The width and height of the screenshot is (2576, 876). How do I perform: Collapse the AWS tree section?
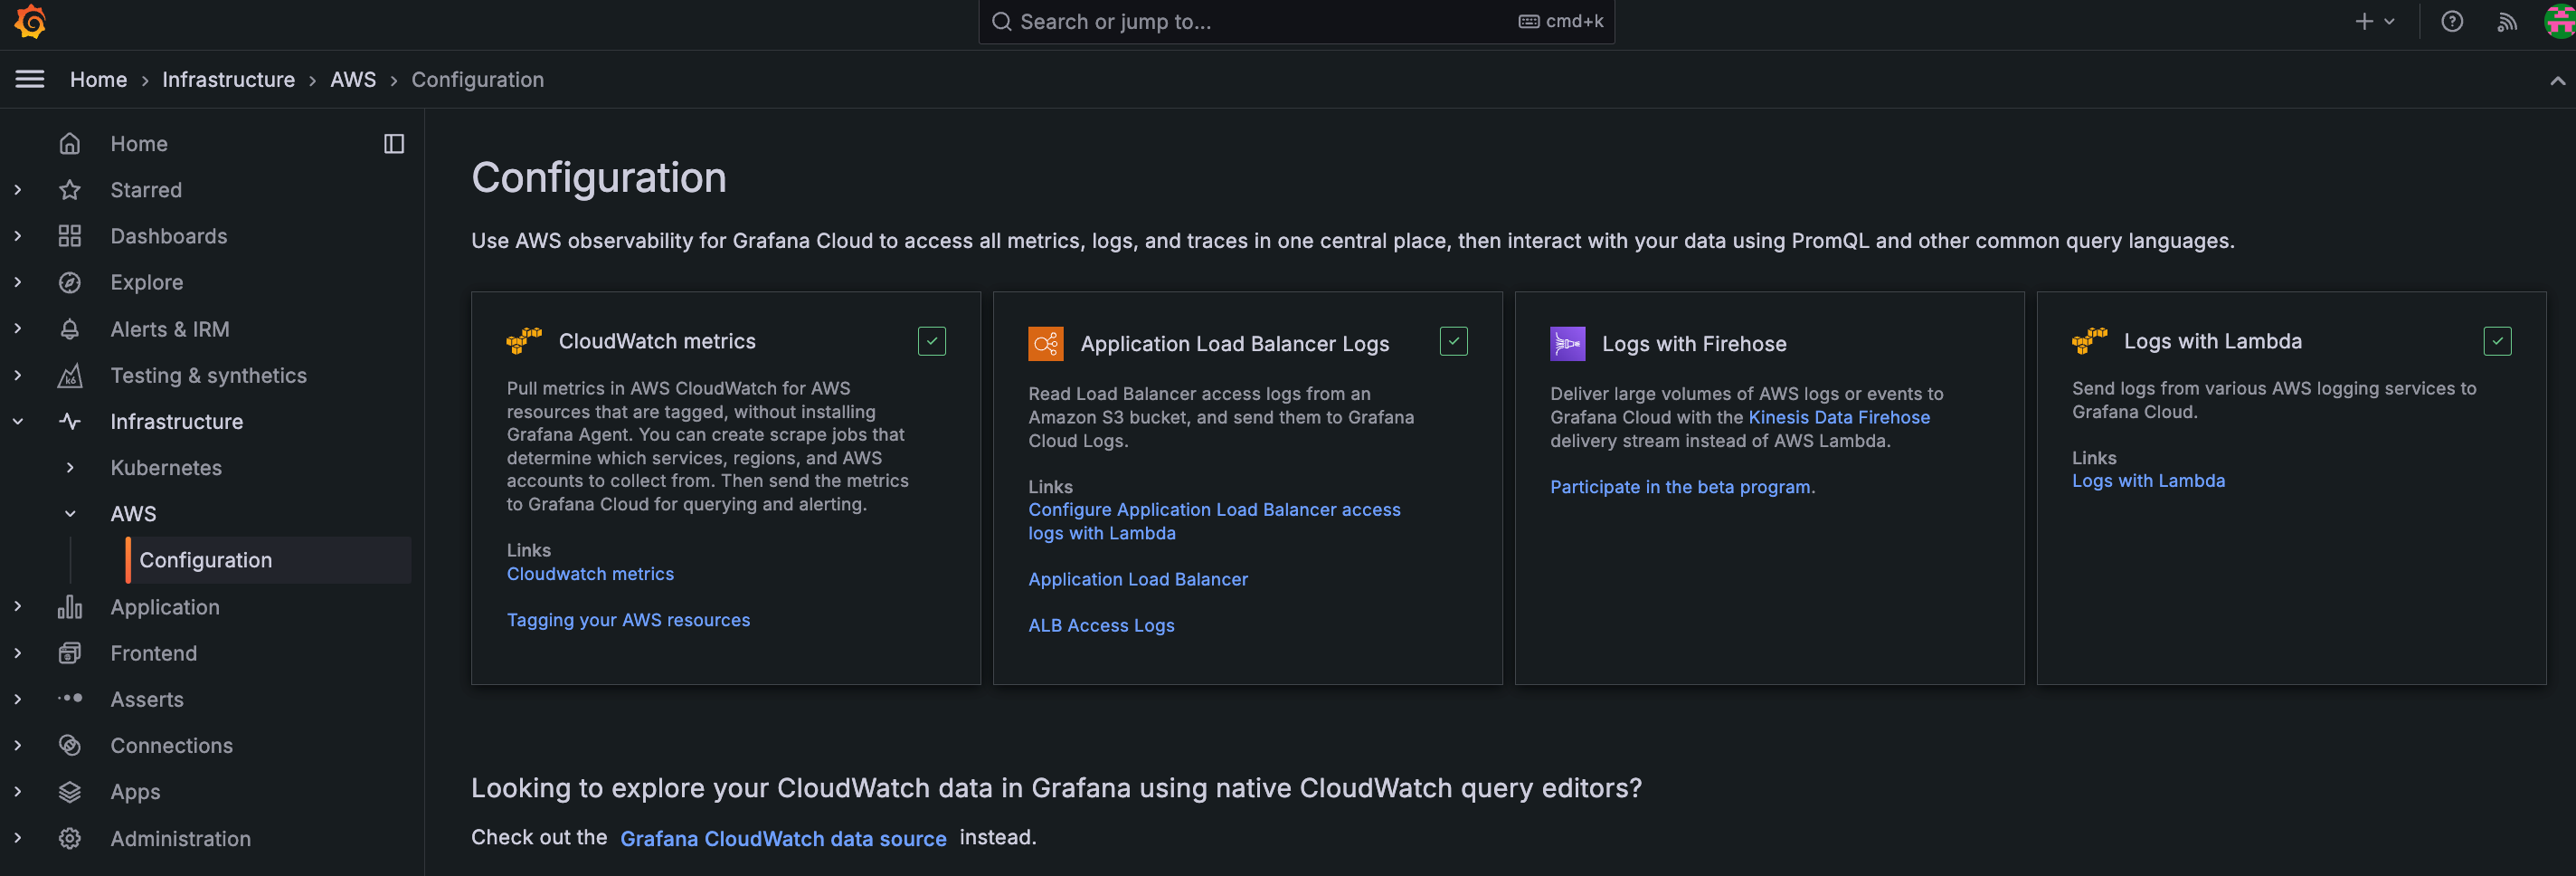(x=70, y=514)
